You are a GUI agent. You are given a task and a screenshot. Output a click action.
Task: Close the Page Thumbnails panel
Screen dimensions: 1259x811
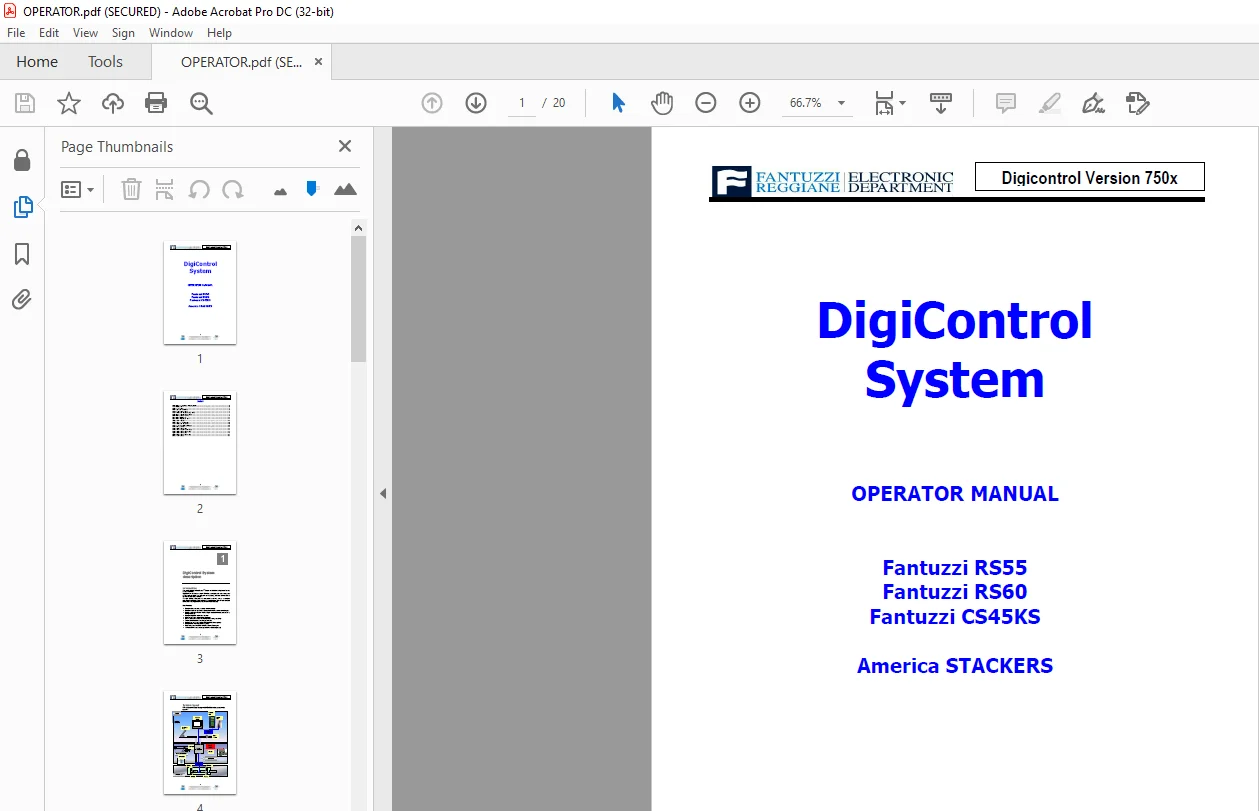pyautogui.click(x=345, y=146)
